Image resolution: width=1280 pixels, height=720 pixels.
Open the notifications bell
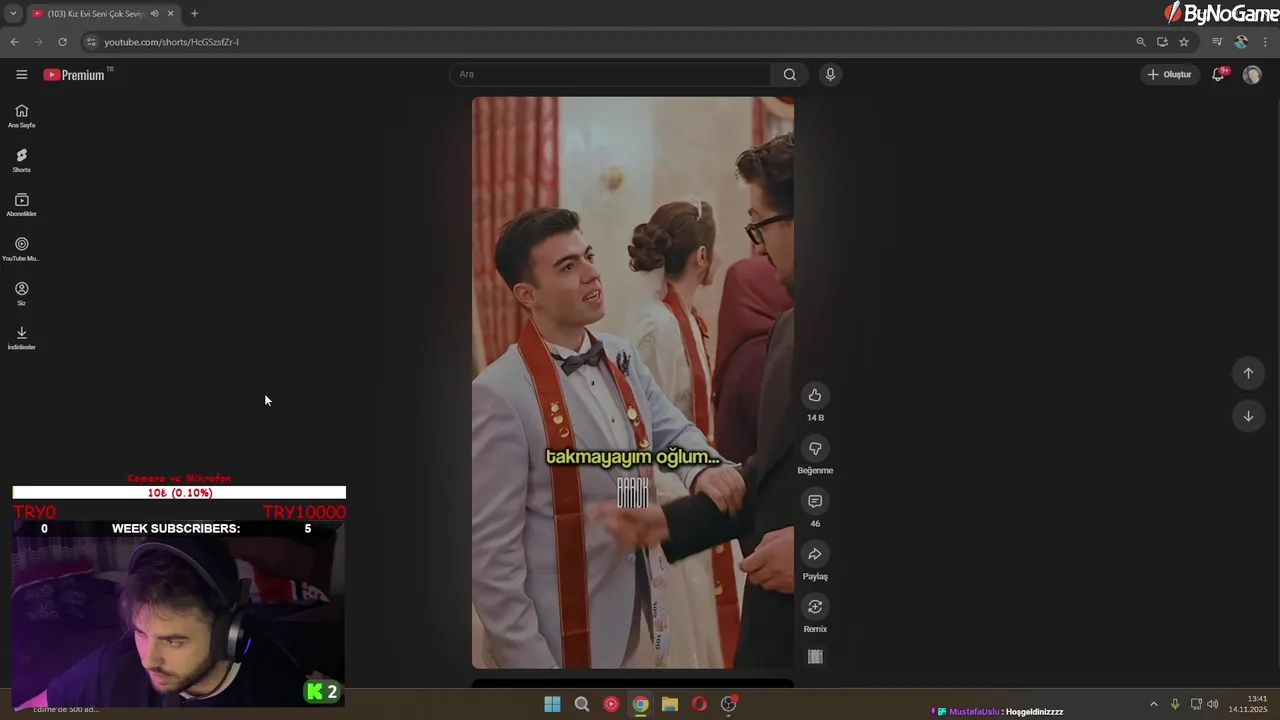tap(1218, 75)
